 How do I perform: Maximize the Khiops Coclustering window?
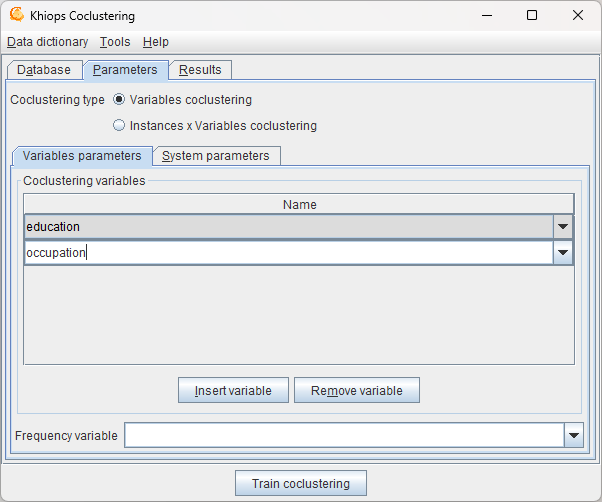(x=532, y=15)
